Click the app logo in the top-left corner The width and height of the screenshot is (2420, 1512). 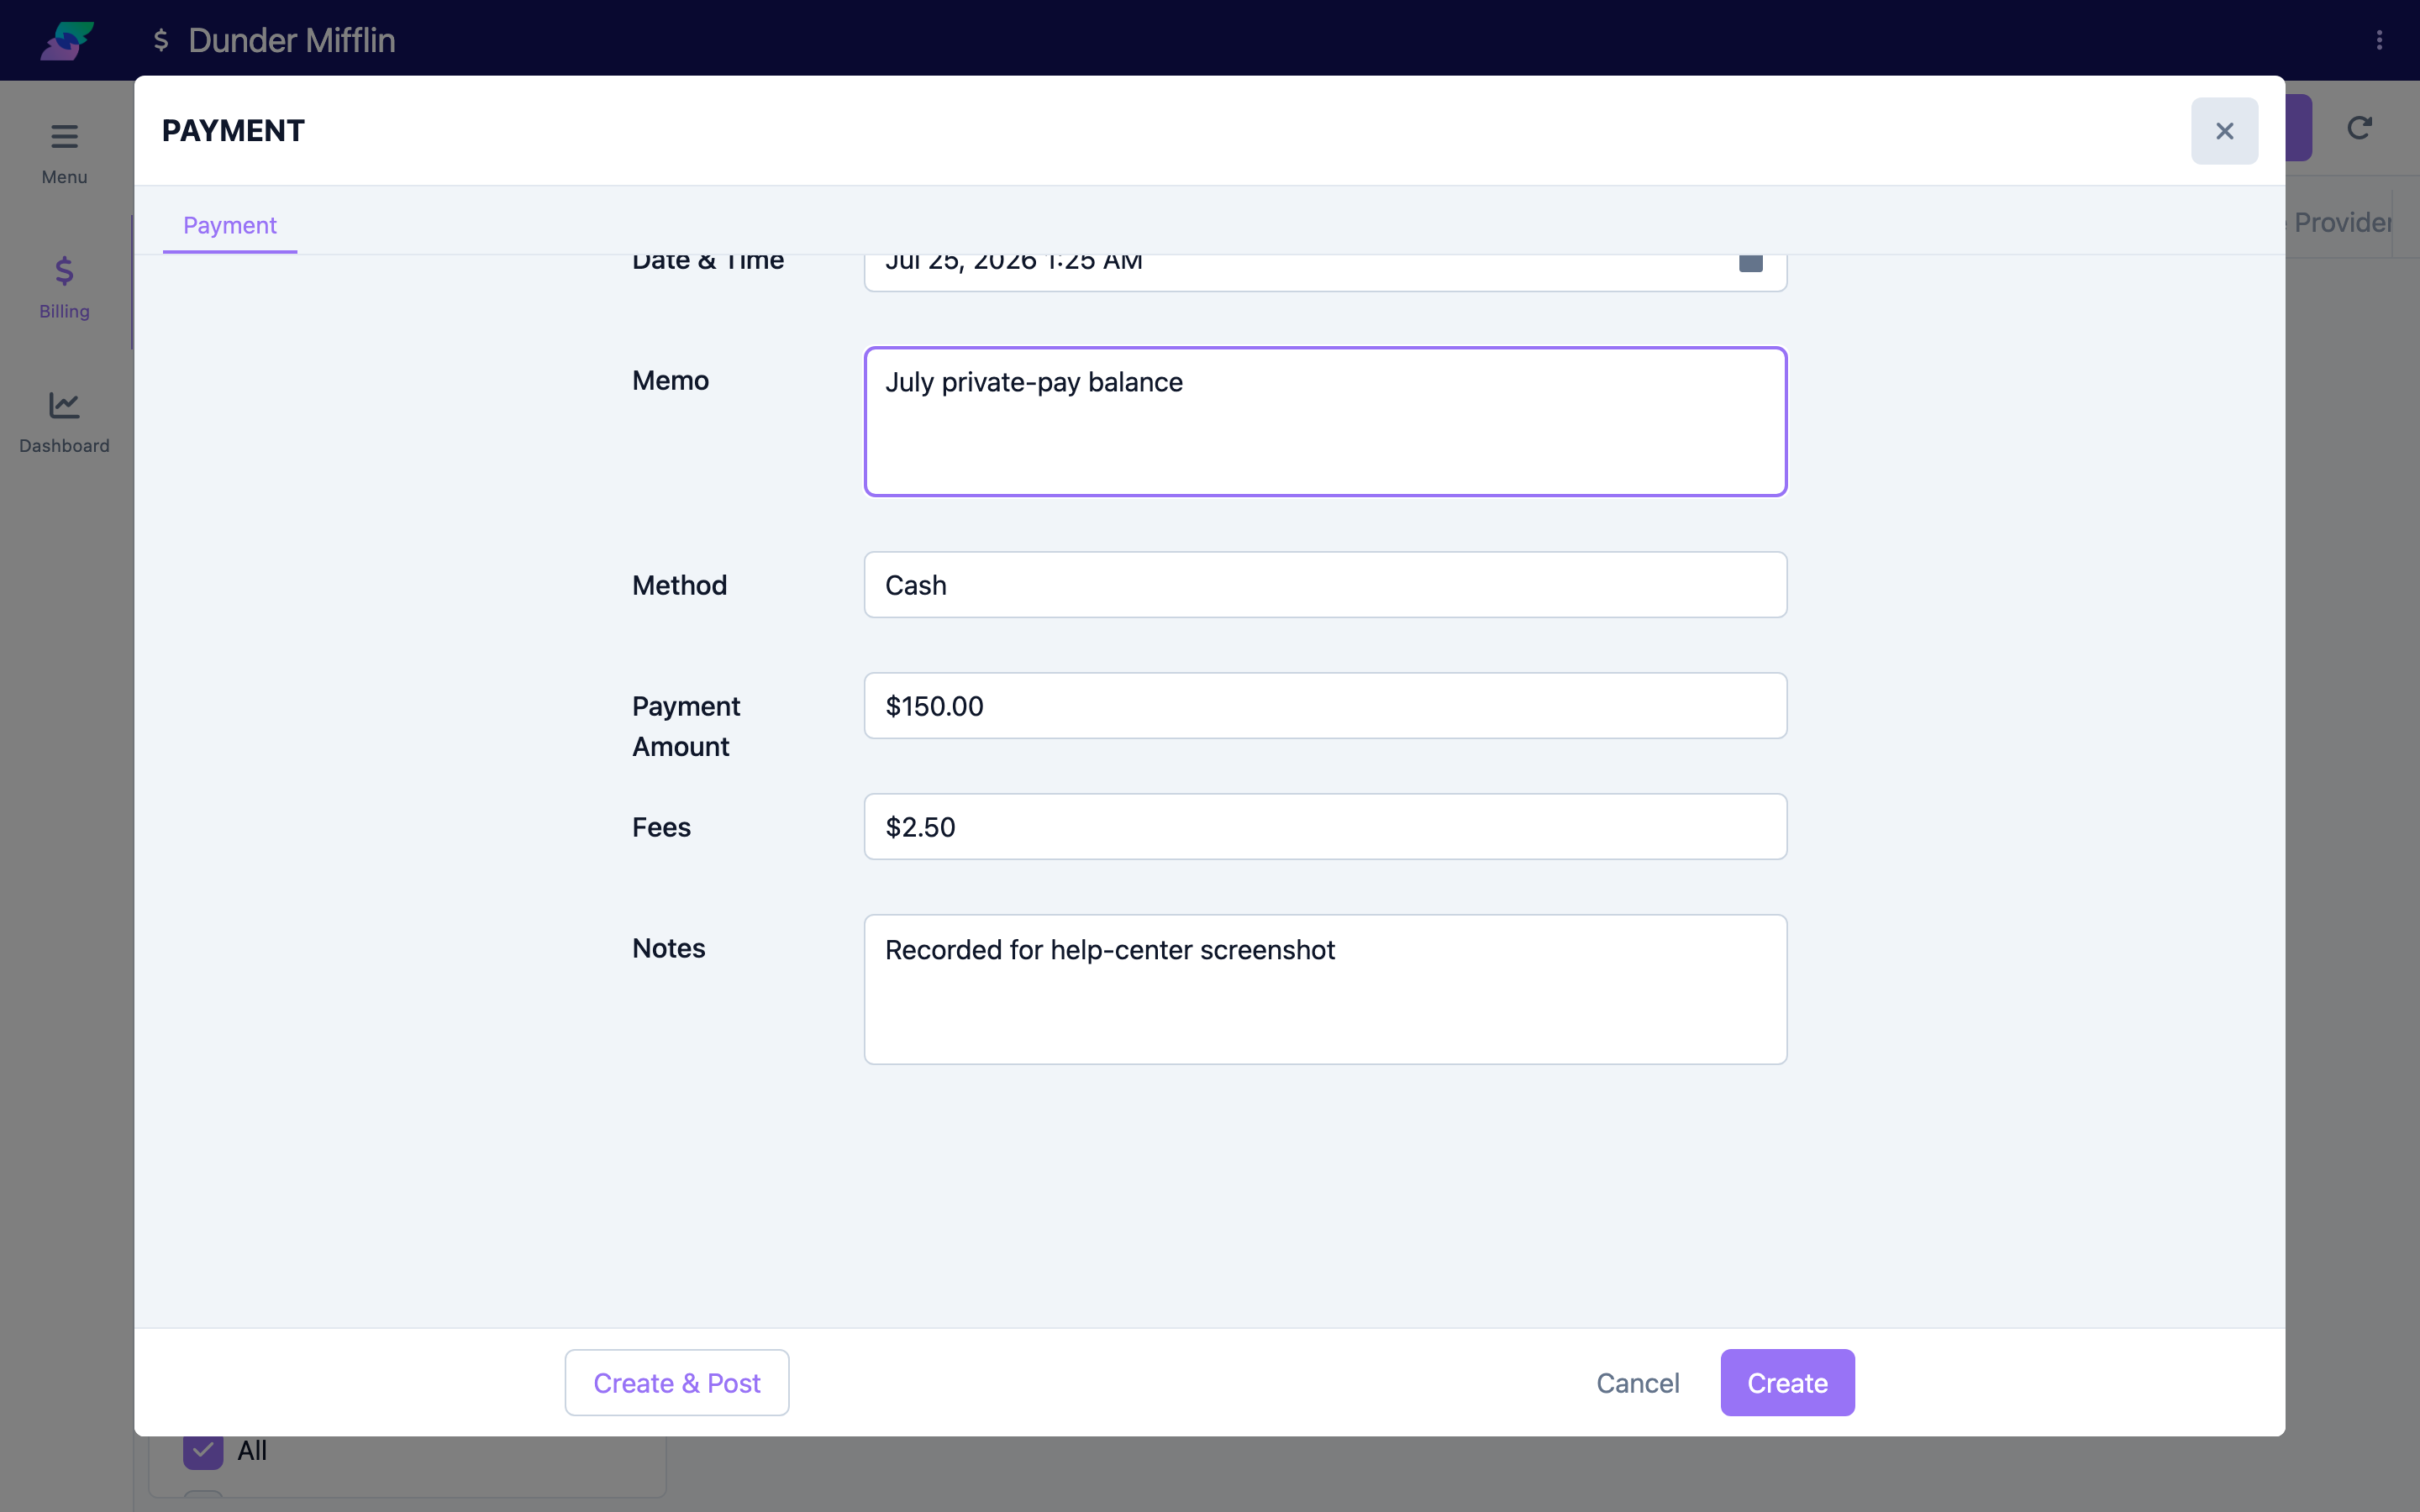pos(67,40)
